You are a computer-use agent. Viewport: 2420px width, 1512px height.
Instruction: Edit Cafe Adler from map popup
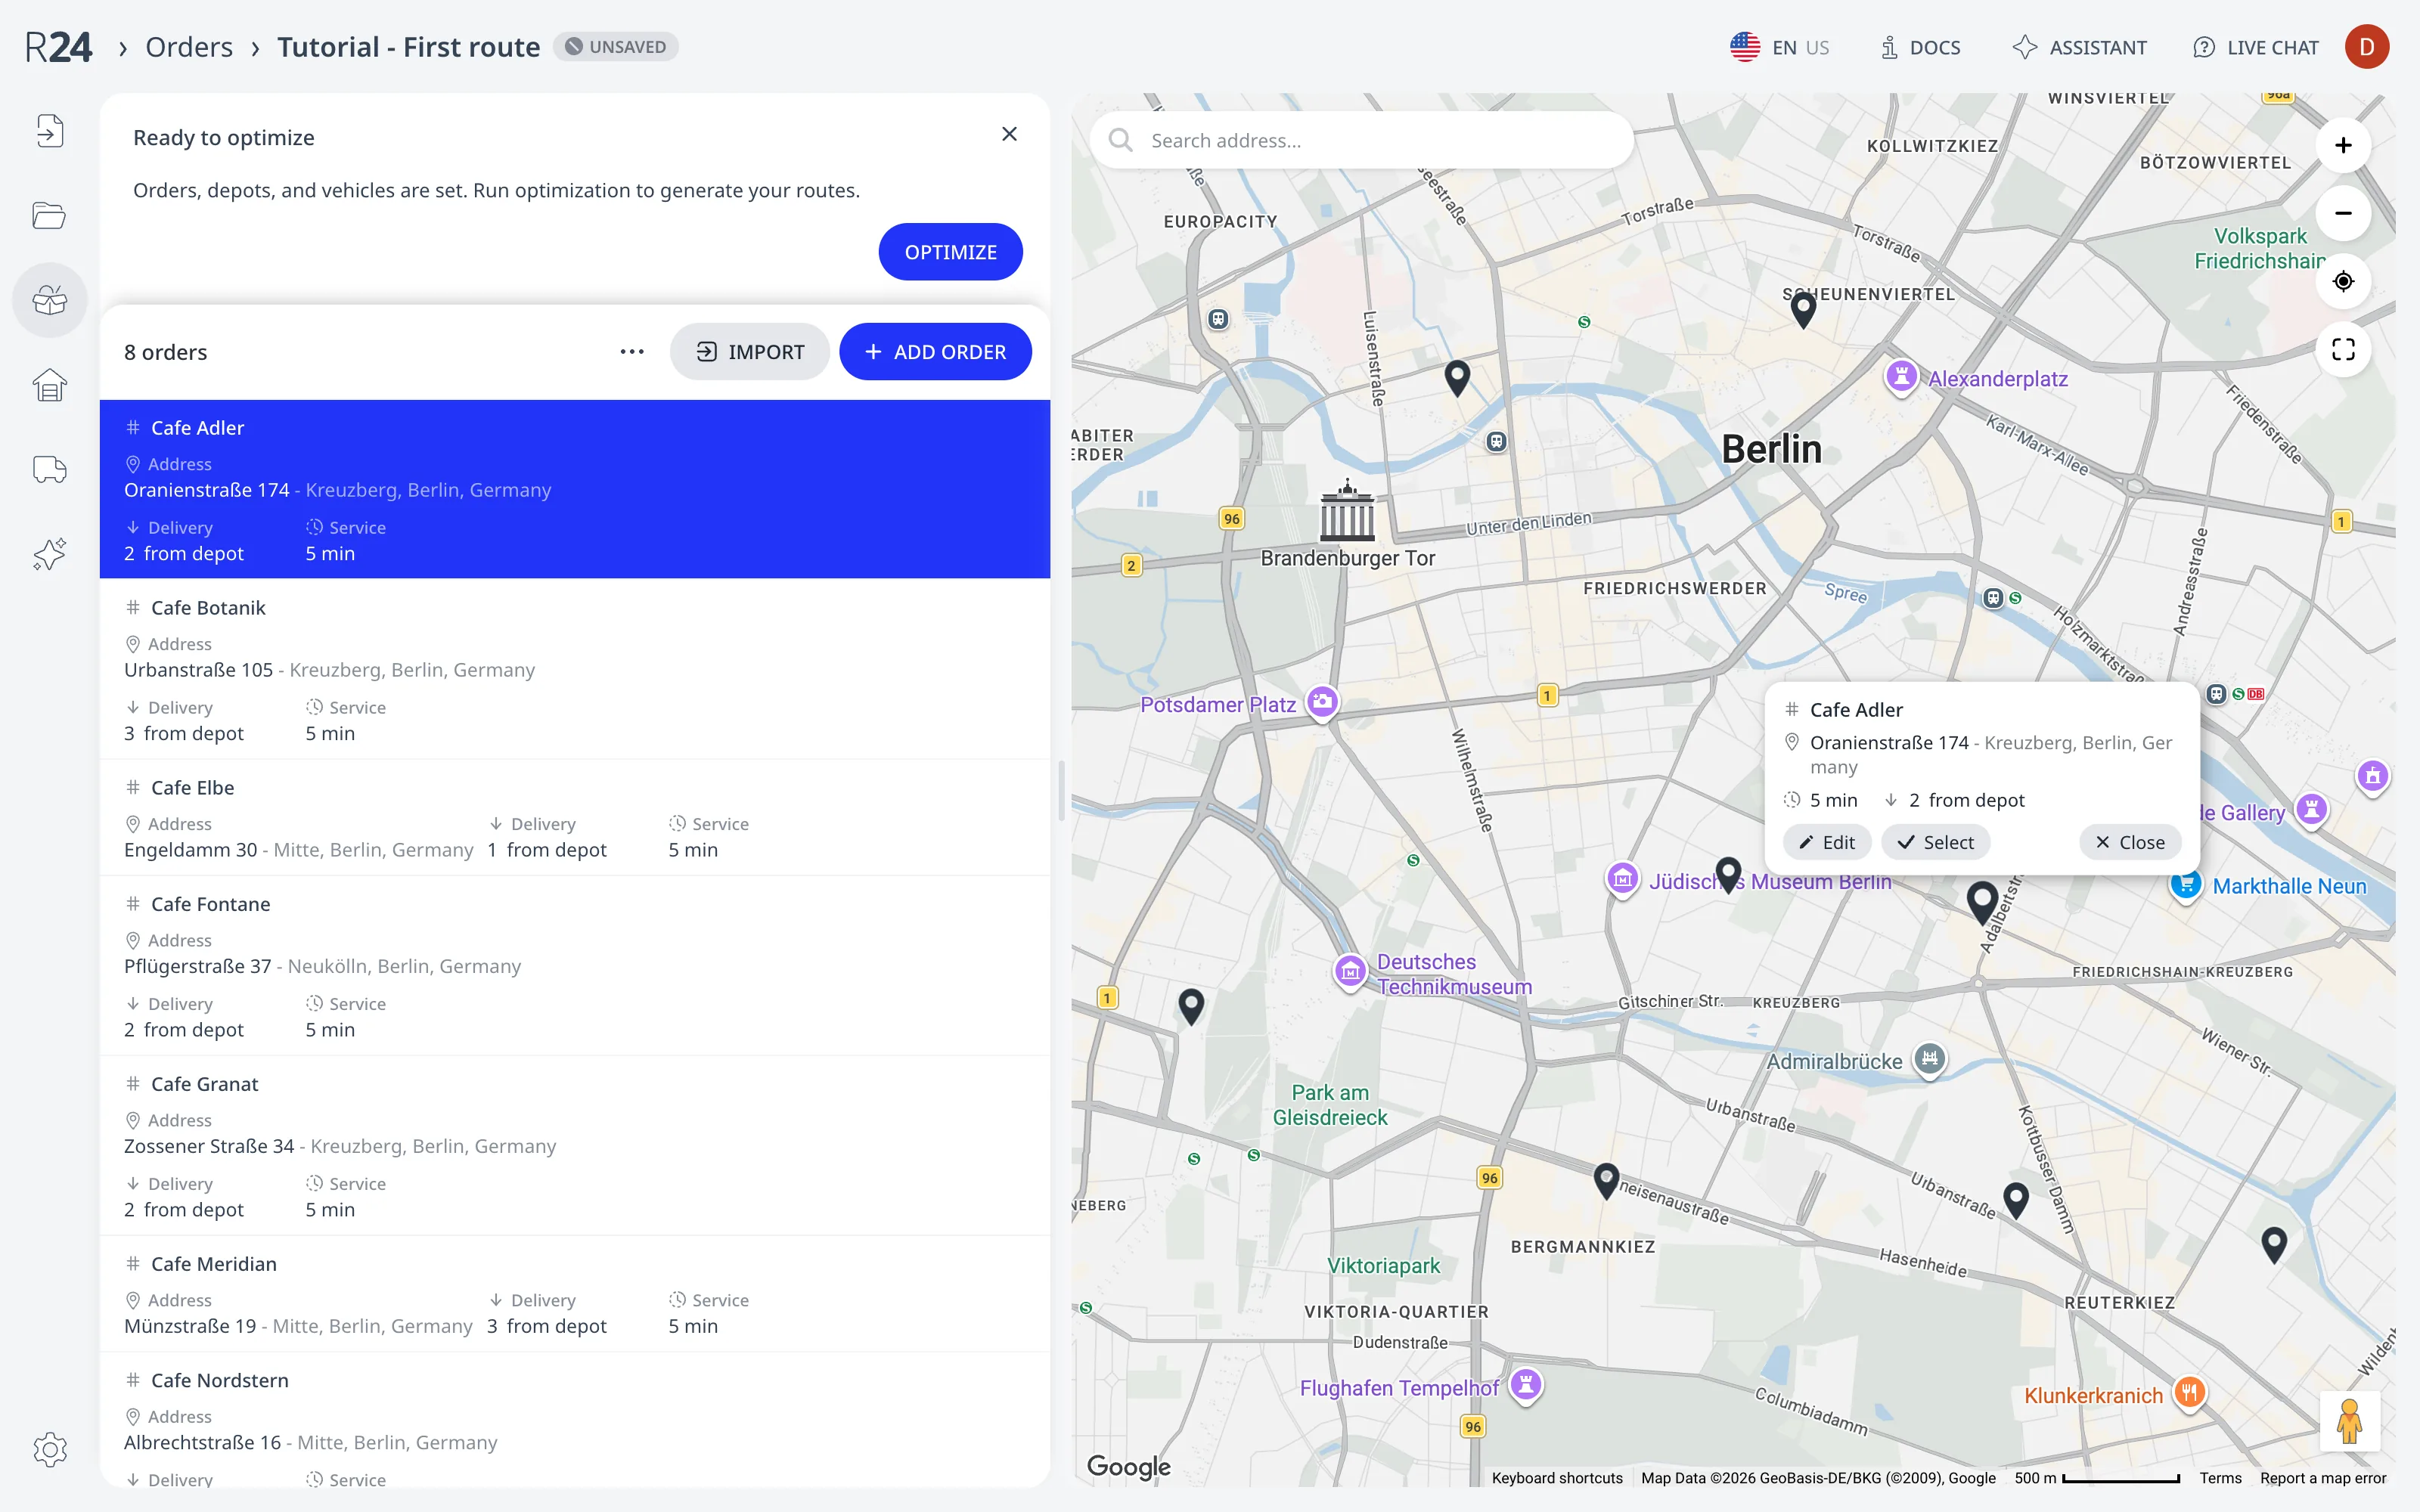click(x=1827, y=842)
